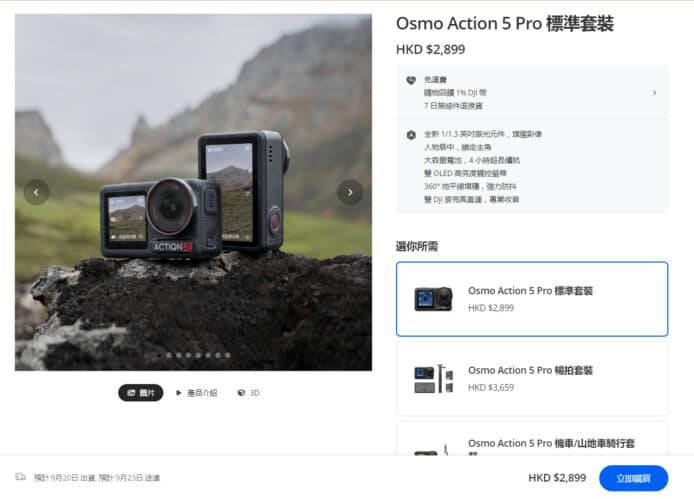Advance to the next product image
The width and height of the screenshot is (694, 499).
tap(350, 192)
